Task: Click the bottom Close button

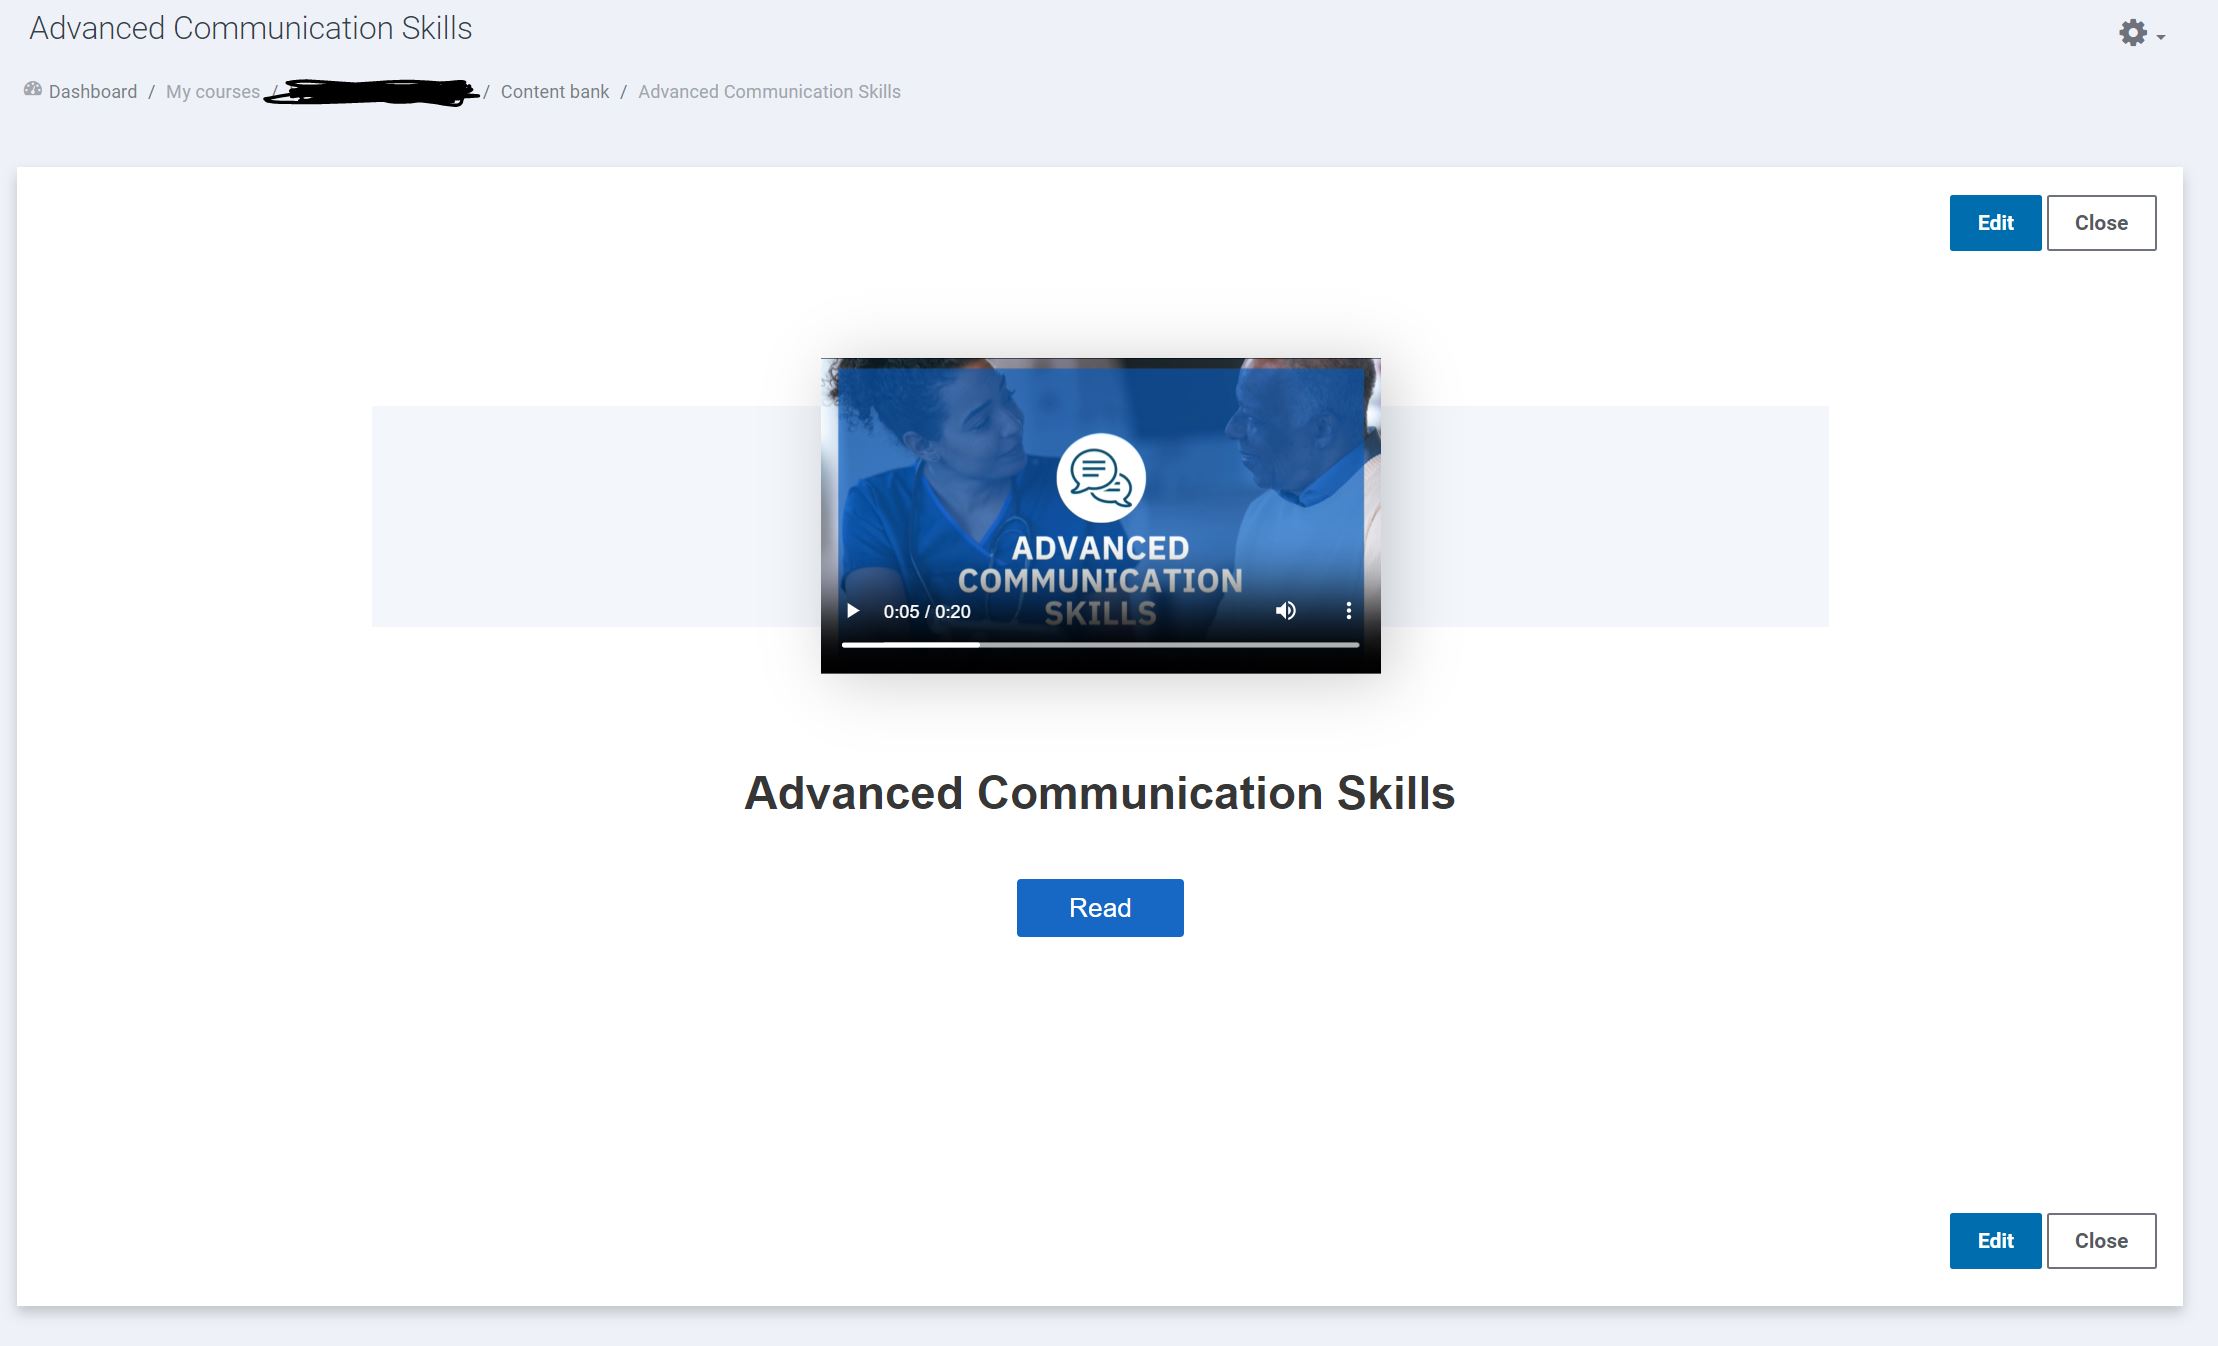Action: (2101, 1241)
